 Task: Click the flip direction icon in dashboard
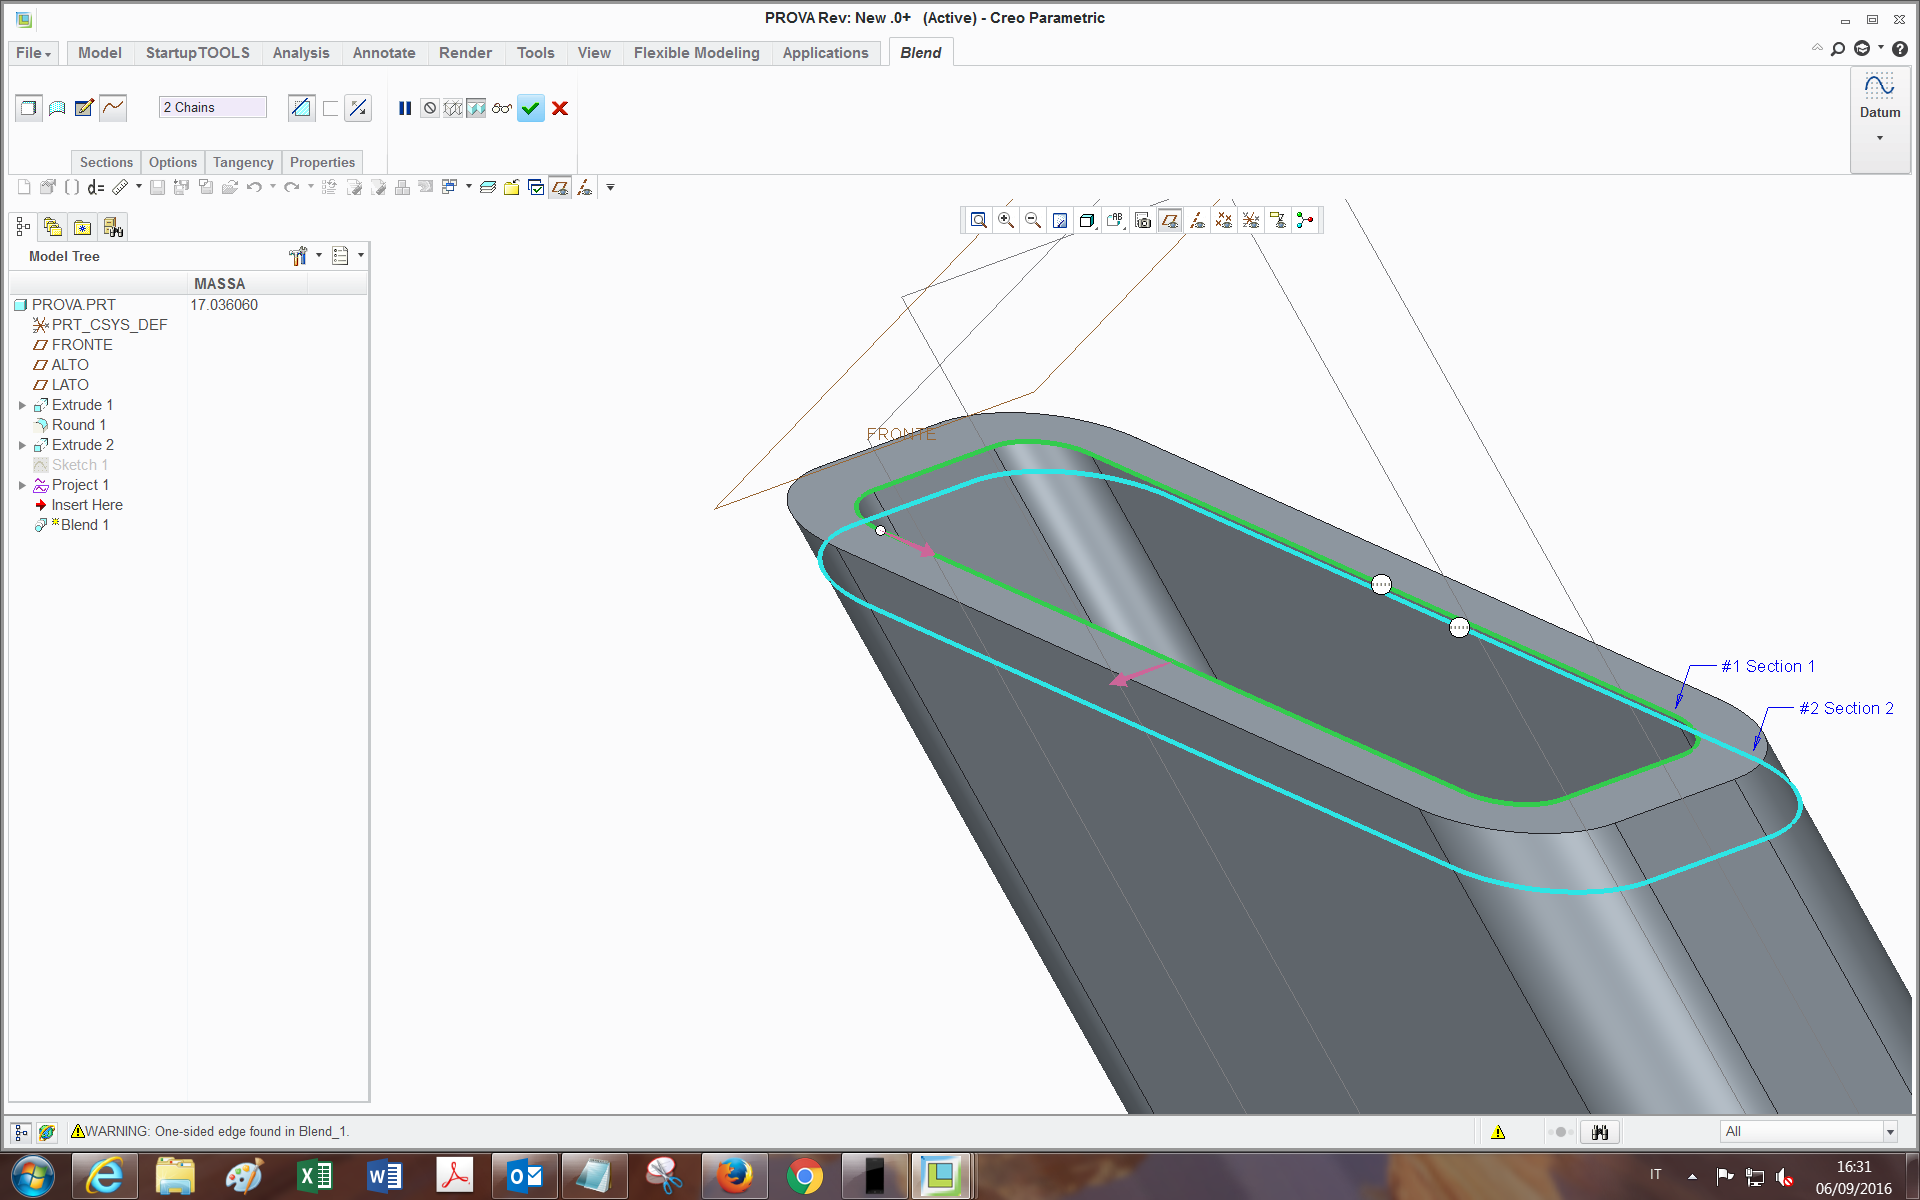tap(358, 108)
